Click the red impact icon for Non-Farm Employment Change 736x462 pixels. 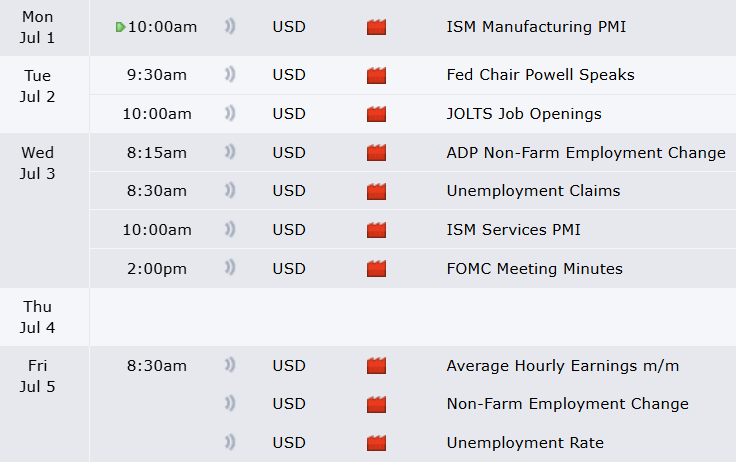pyautogui.click(x=376, y=404)
